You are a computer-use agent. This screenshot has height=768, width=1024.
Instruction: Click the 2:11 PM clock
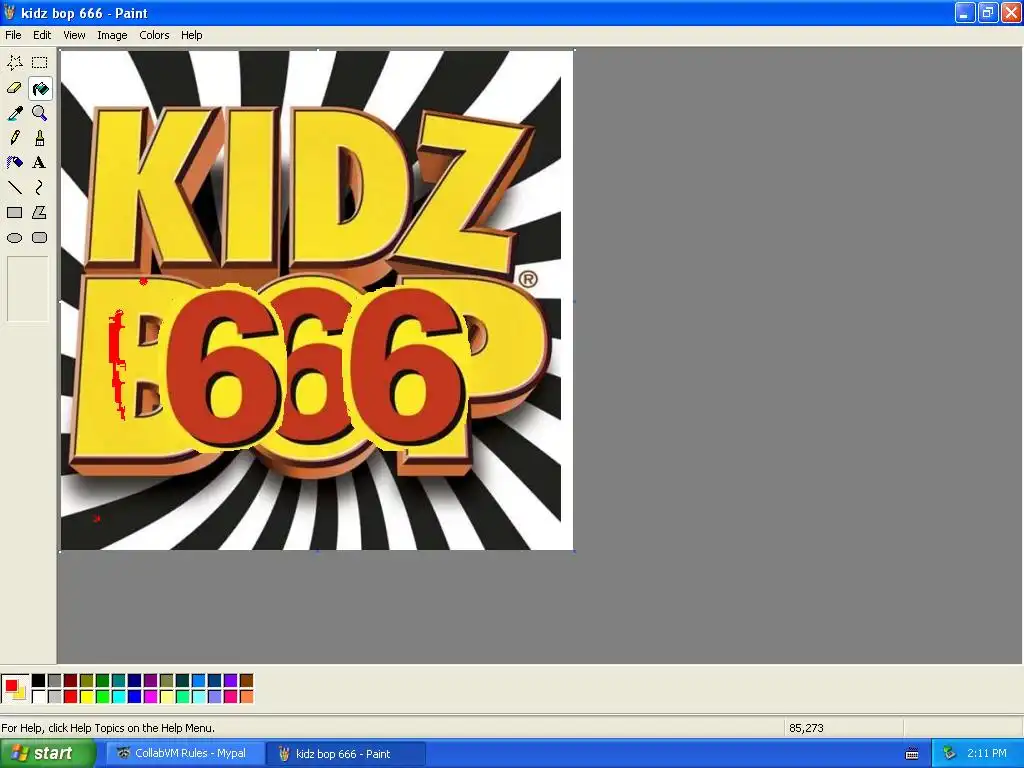[987, 754]
